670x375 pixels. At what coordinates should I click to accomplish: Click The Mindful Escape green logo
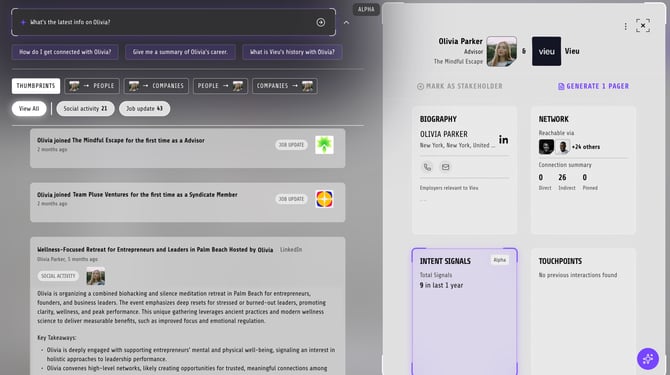pos(324,145)
